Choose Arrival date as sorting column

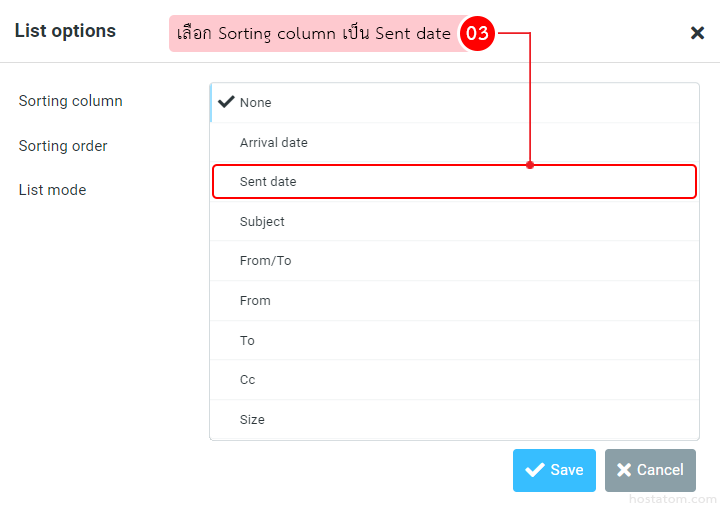273,143
